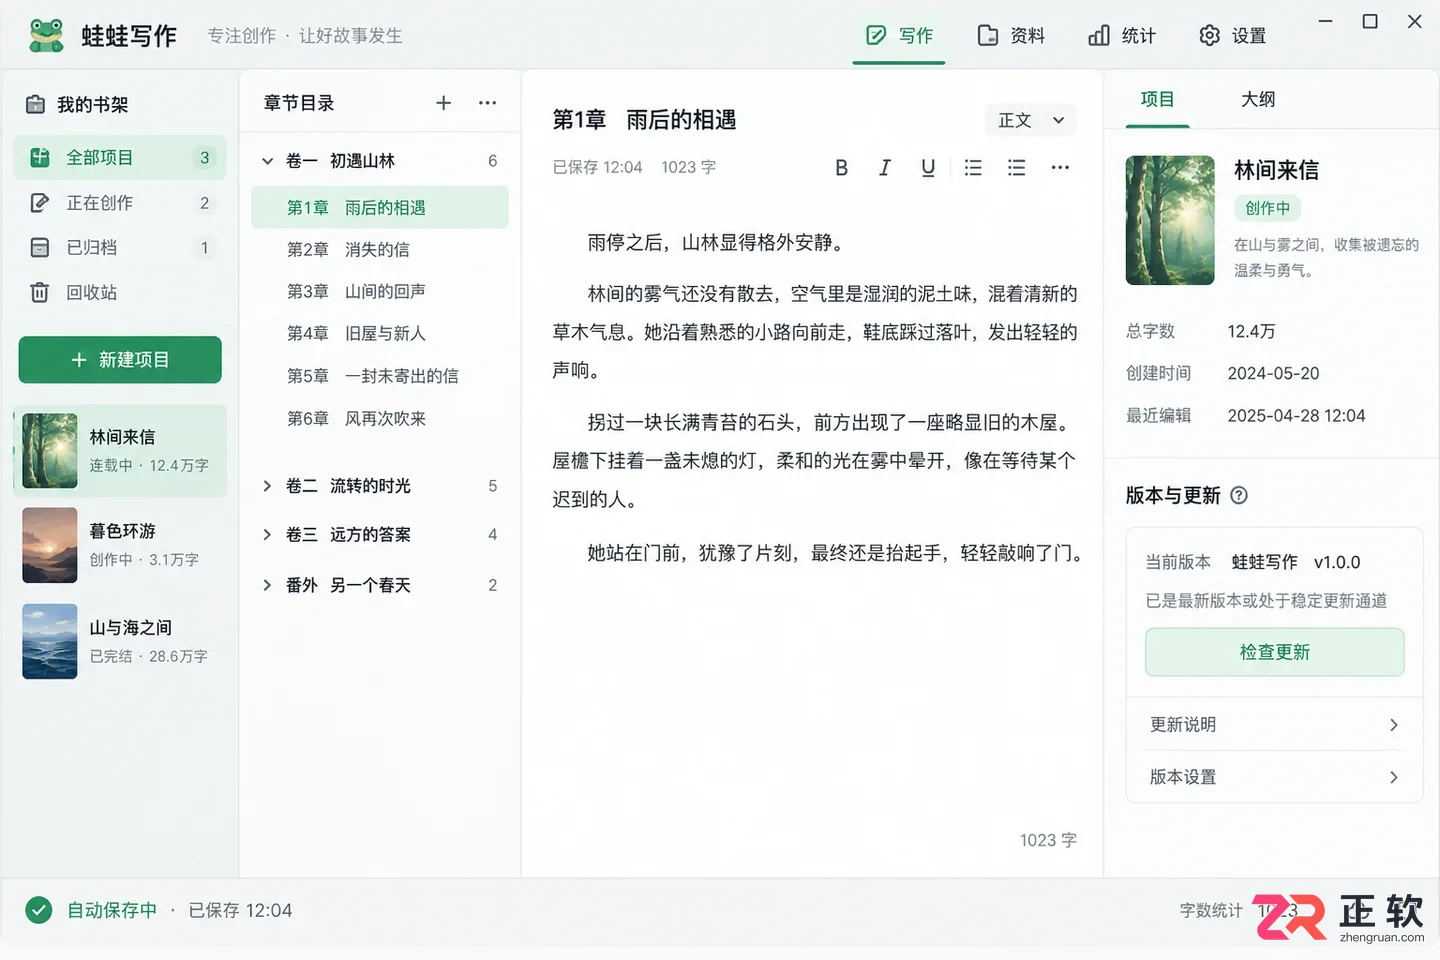Viewport: 1440px width, 960px height.
Task: Select 已归档 archive entry
Action: [x=120, y=247]
